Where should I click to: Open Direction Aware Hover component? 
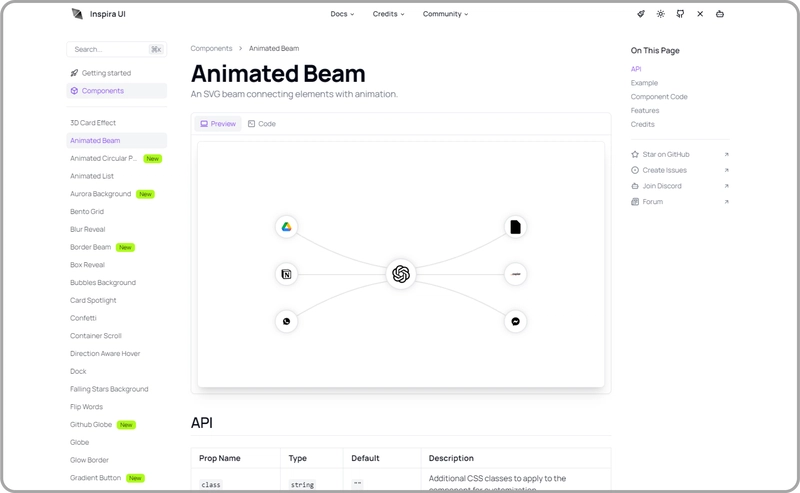105,353
